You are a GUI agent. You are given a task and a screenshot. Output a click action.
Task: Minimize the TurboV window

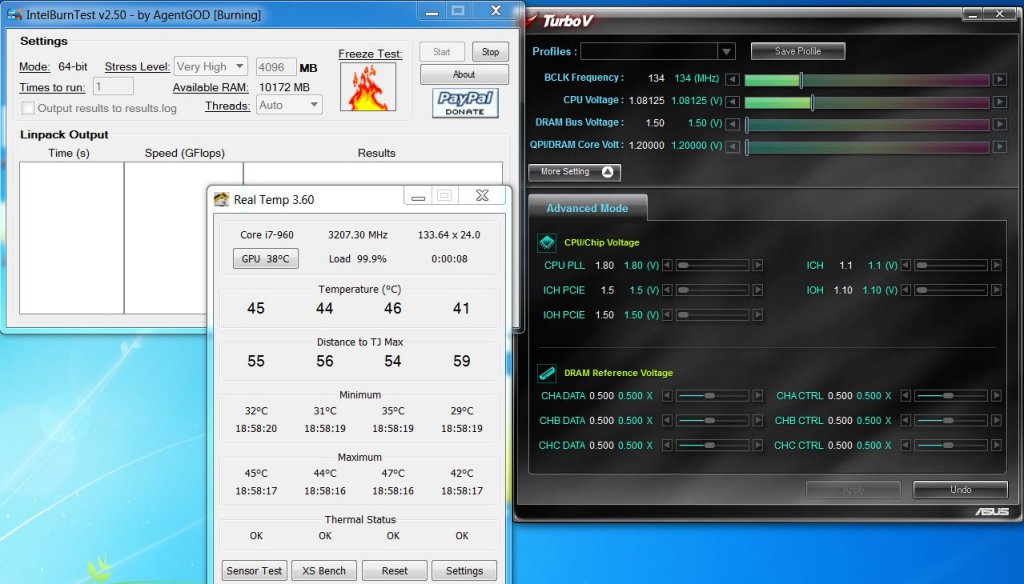tap(973, 13)
